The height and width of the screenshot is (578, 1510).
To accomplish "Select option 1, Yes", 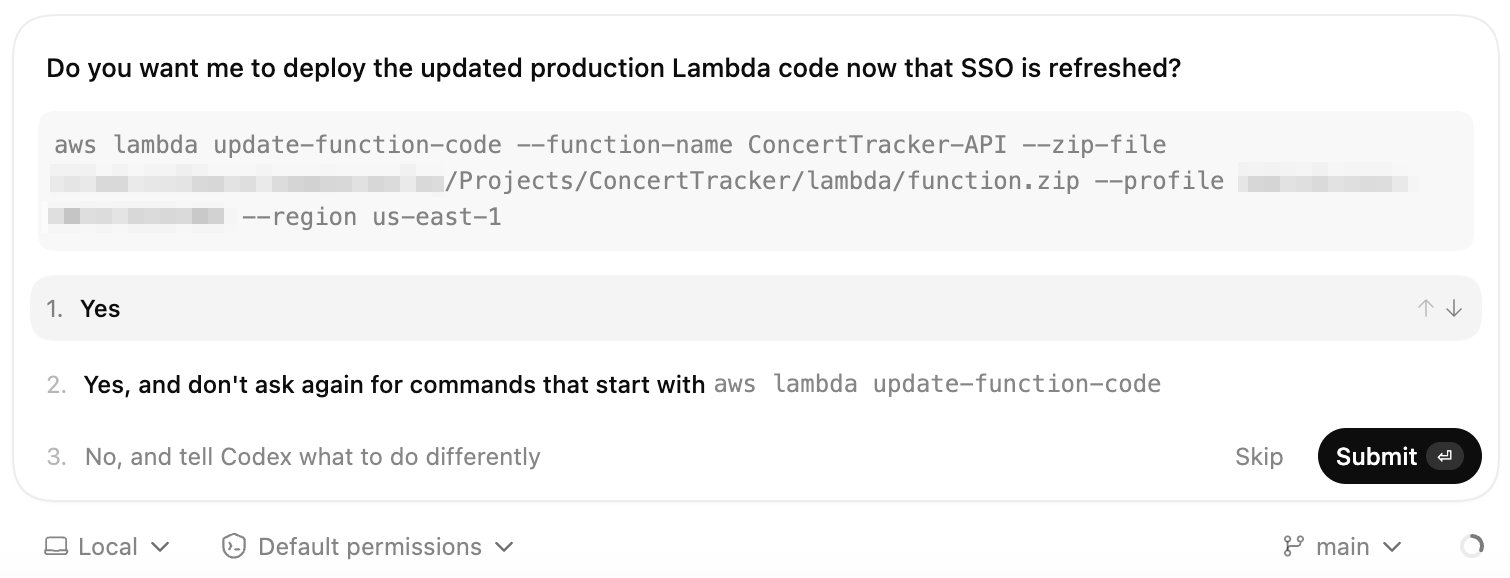I will 100,308.
